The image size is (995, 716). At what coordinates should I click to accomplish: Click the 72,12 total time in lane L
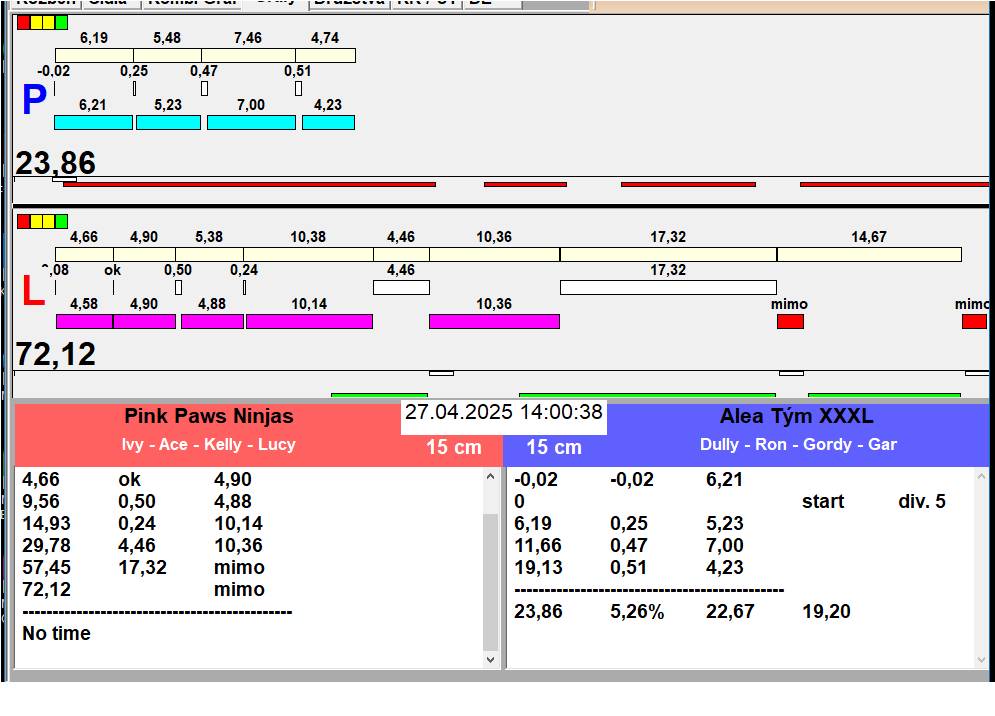point(56,353)
